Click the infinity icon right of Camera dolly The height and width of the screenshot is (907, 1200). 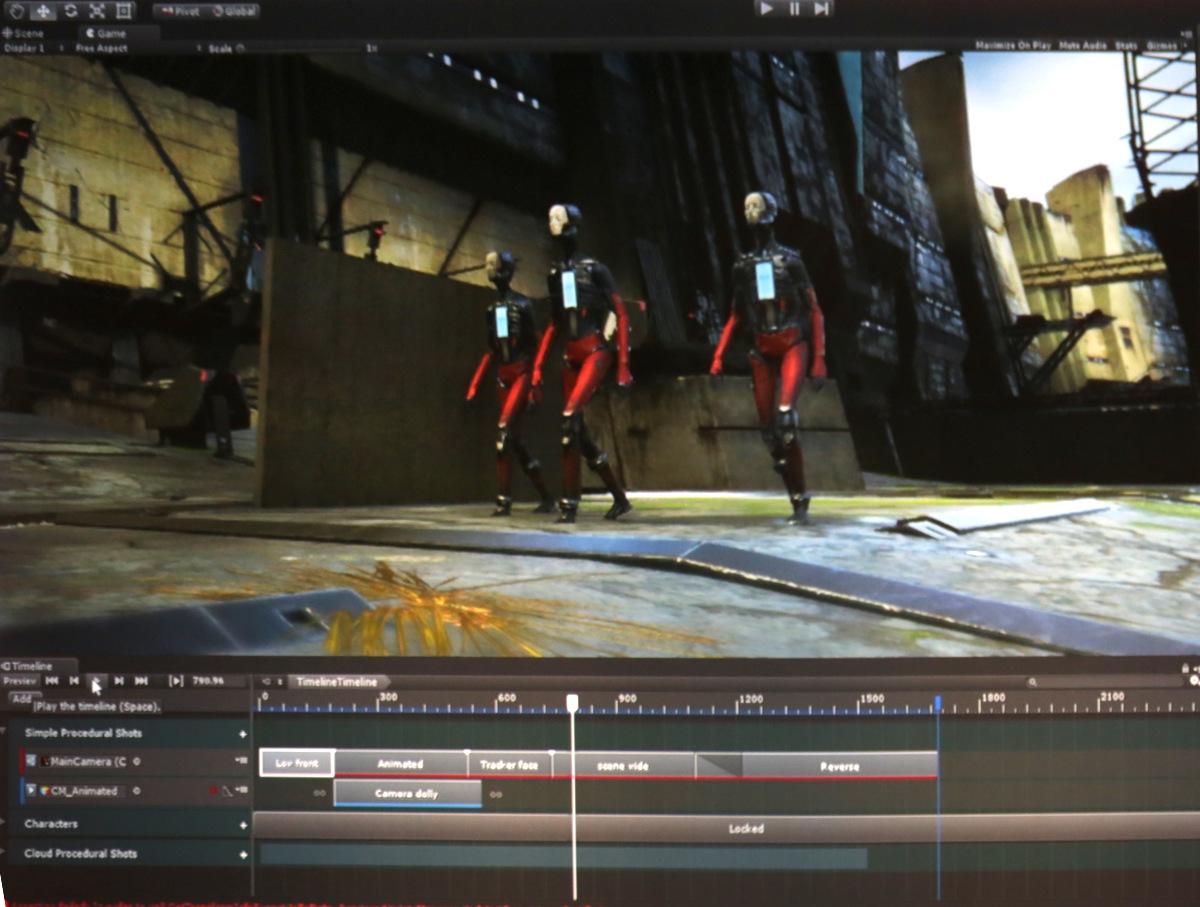[496, 795]
